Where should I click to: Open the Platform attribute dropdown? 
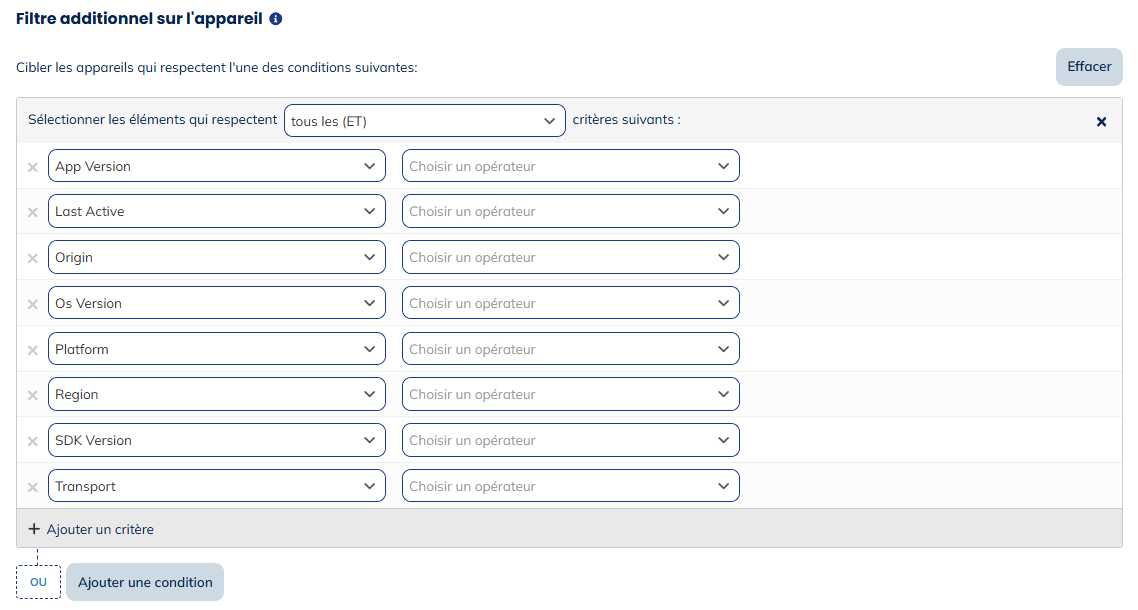tap(216, 348)
